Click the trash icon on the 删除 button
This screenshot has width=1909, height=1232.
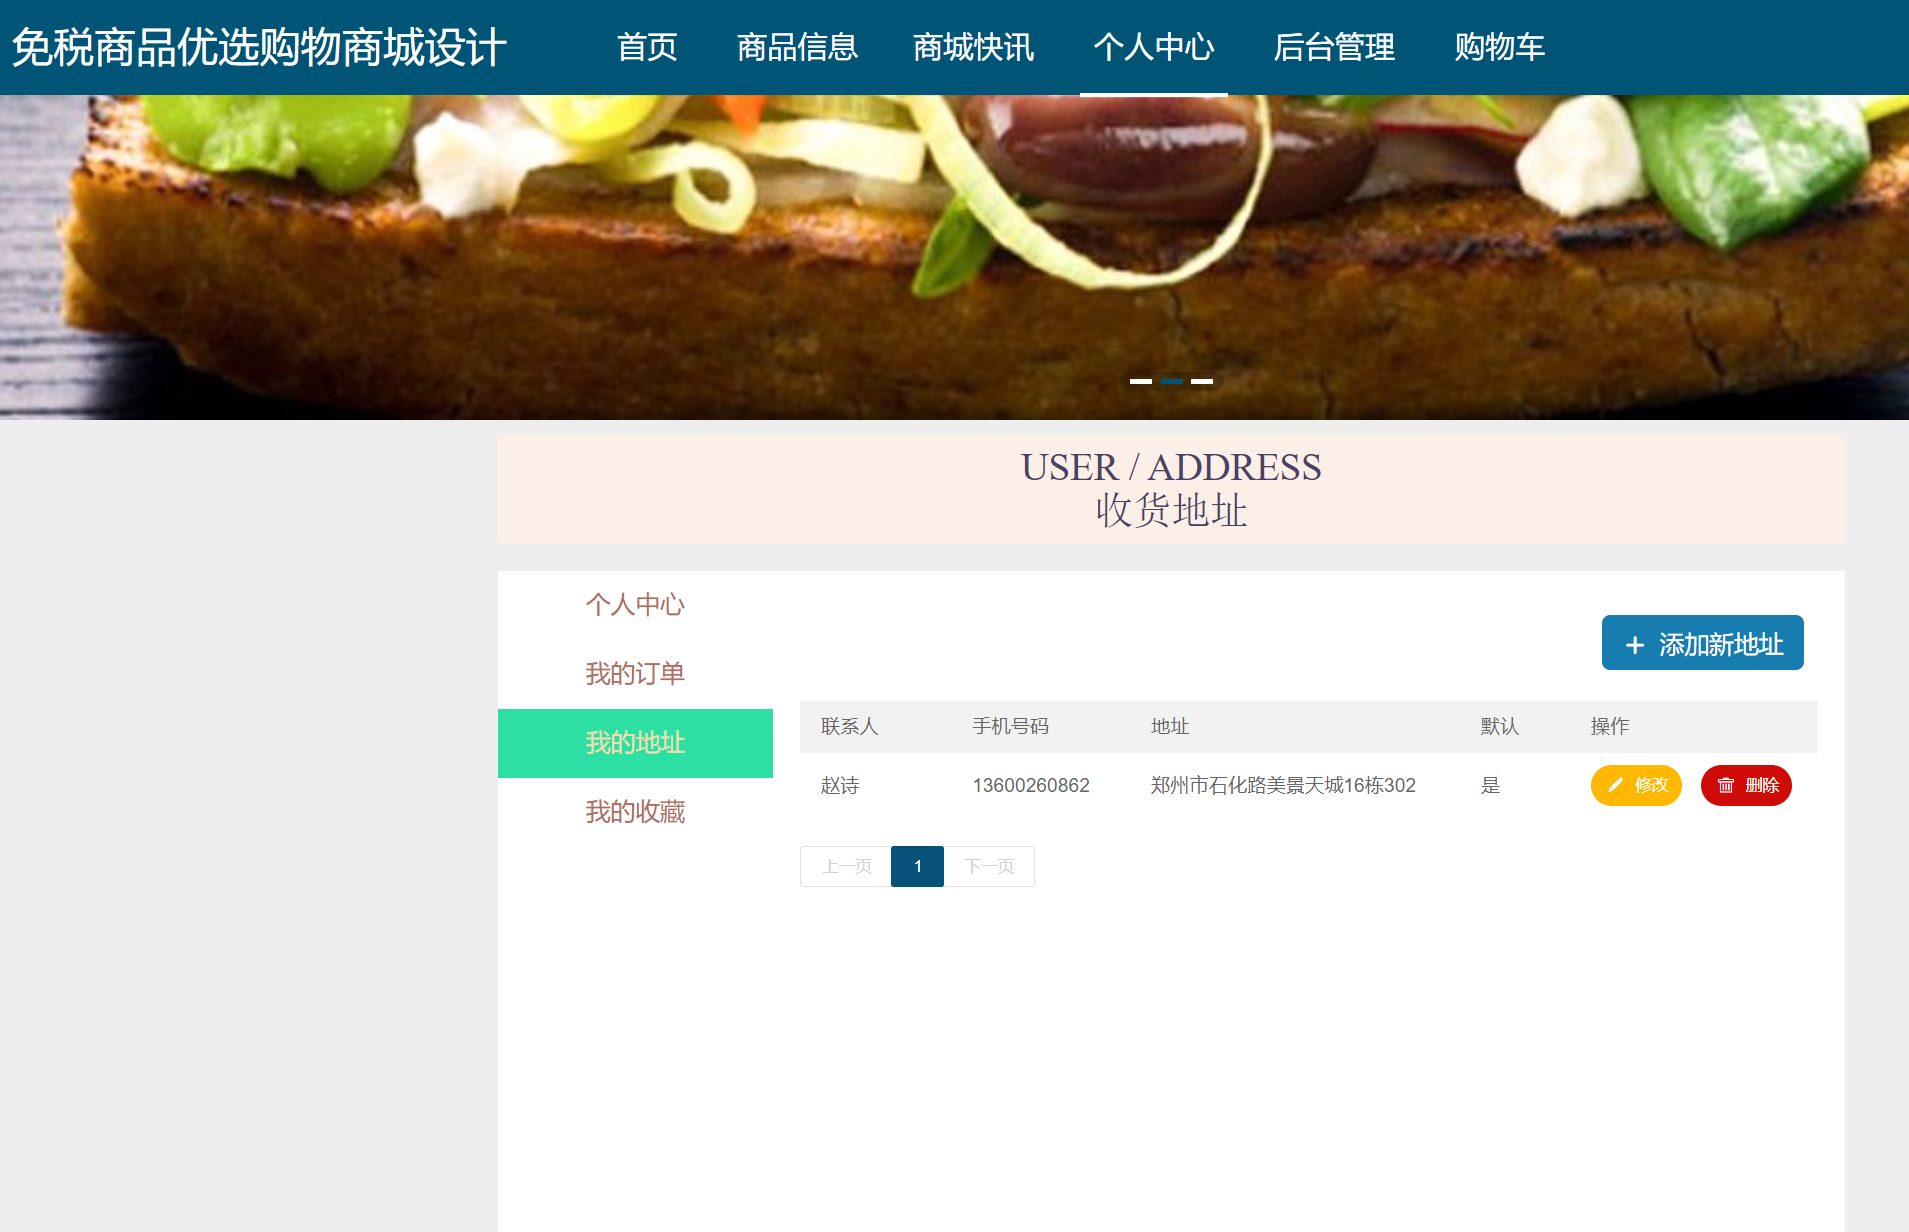point(1725,785)
